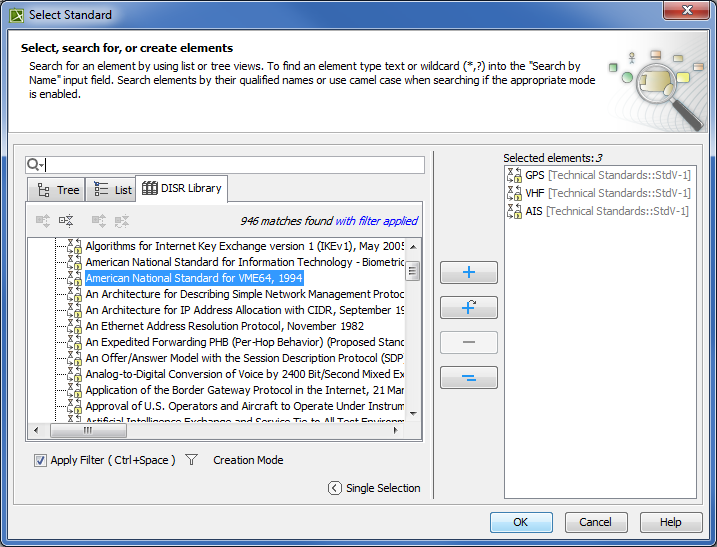
Task: Follow the 'with filter applied' link
Action: pyautogui.click(x=376, y=221)
